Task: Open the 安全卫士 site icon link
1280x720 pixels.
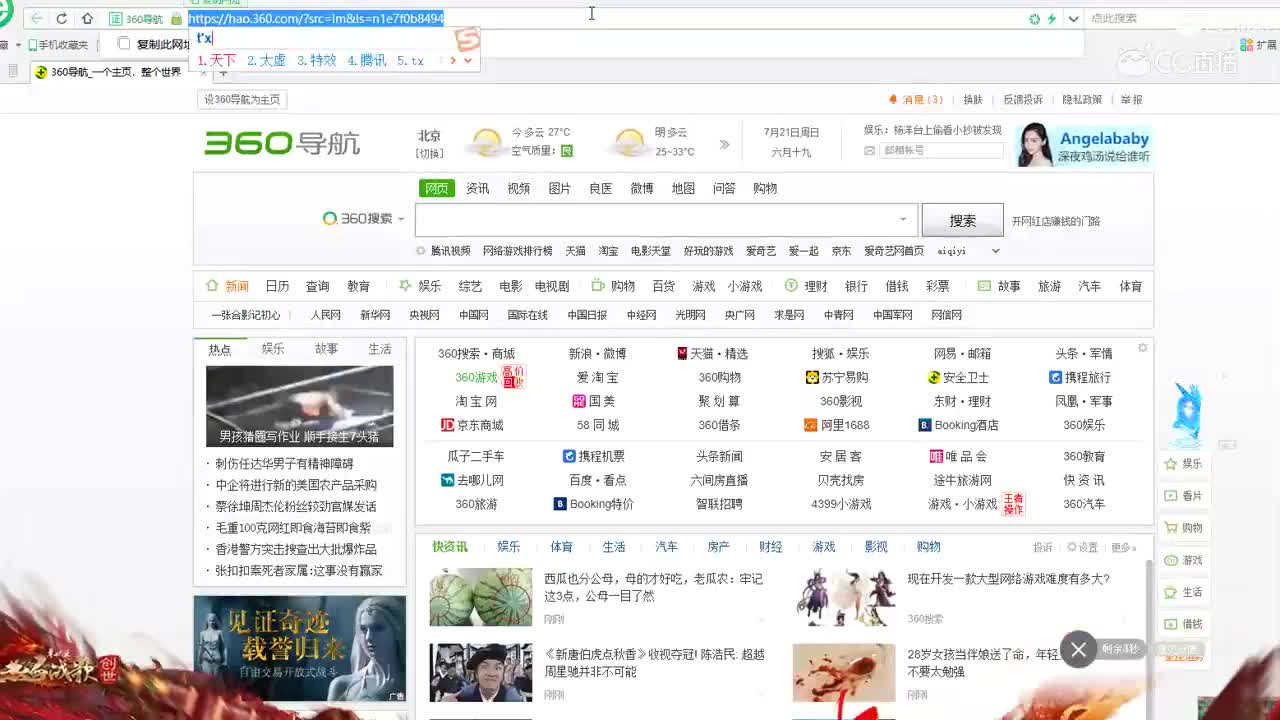Action: click(x=934, y=377)
